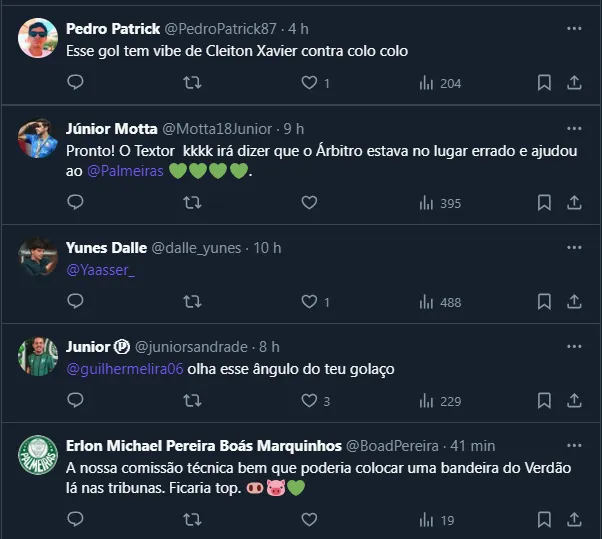Like Yunes Dalle's tweet
Screen dimensions: 602x539
(309, 302)
